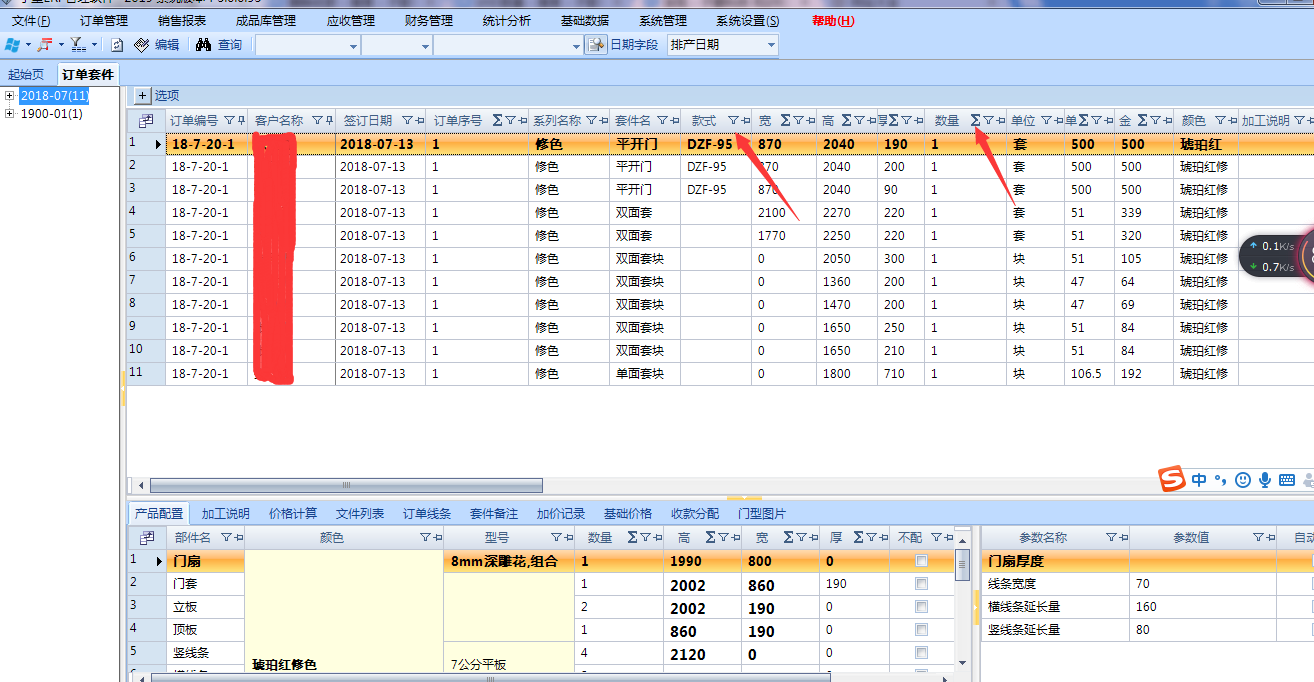Viewport: 1314px width, 682px height.
Task: Switch to the 起始页 tab
Action: [x=26, y=74]
